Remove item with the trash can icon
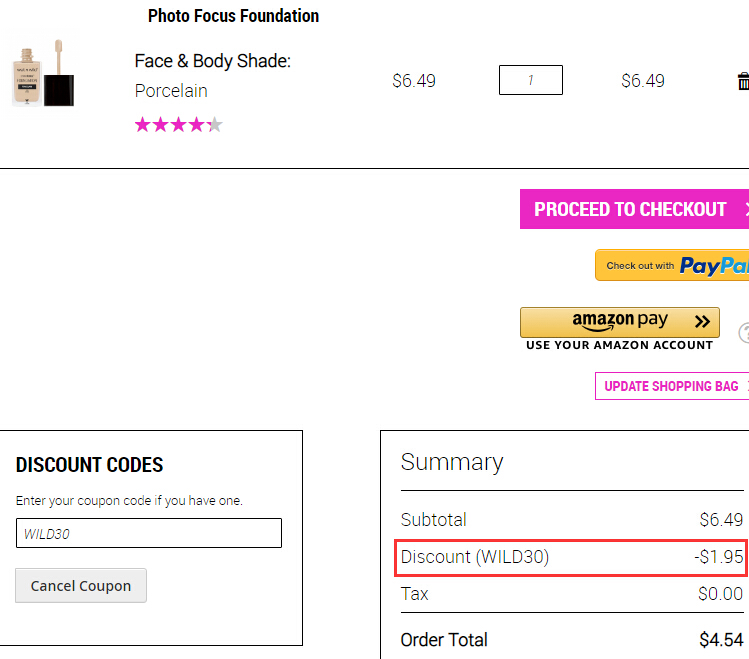Screen dimensions: 749x659 coord(743,81)
